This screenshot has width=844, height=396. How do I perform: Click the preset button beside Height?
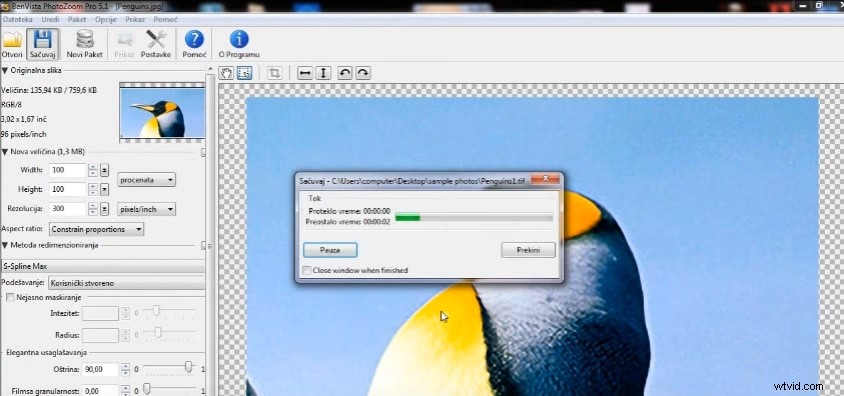coord(105,189)
